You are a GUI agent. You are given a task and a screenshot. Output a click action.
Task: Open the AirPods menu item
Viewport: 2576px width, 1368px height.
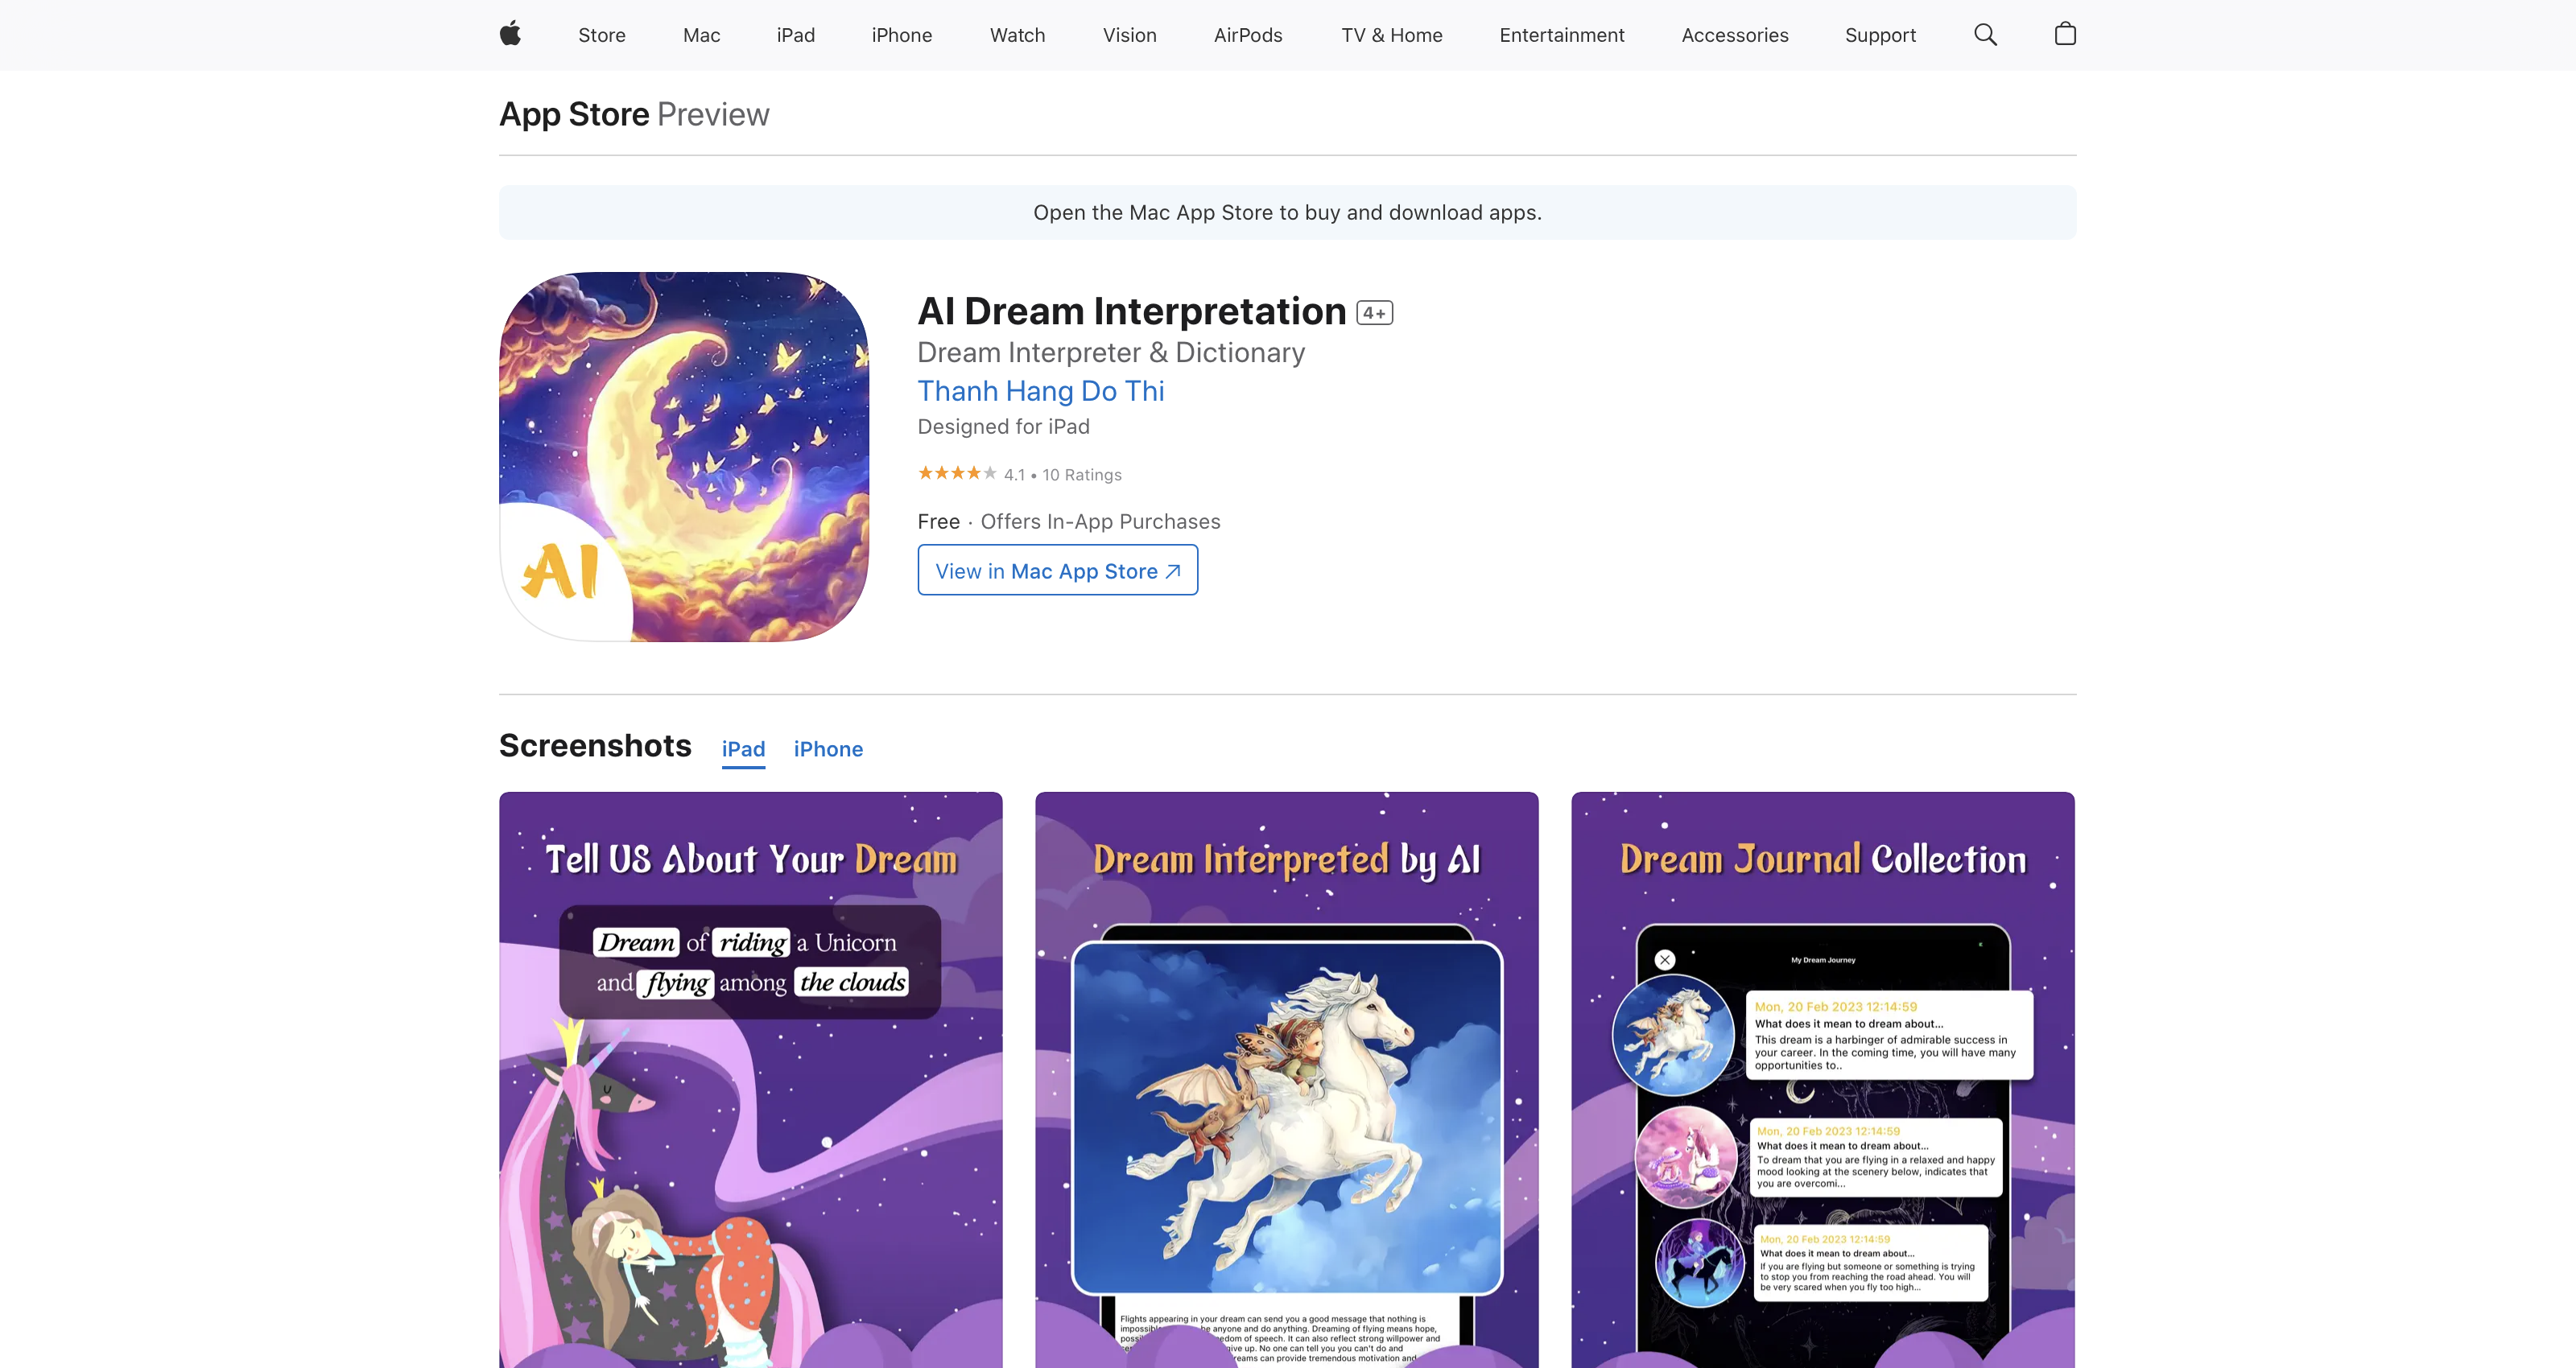tap(1248, 35)
